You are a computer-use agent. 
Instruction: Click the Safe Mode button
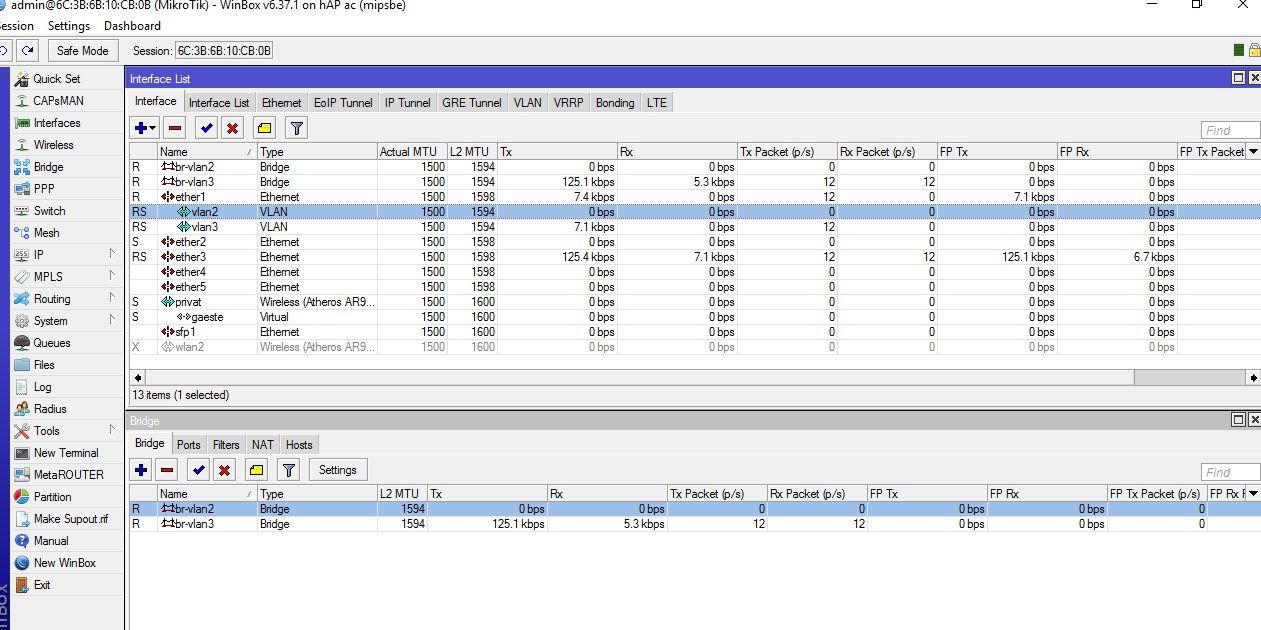click(x=82, y=51)
